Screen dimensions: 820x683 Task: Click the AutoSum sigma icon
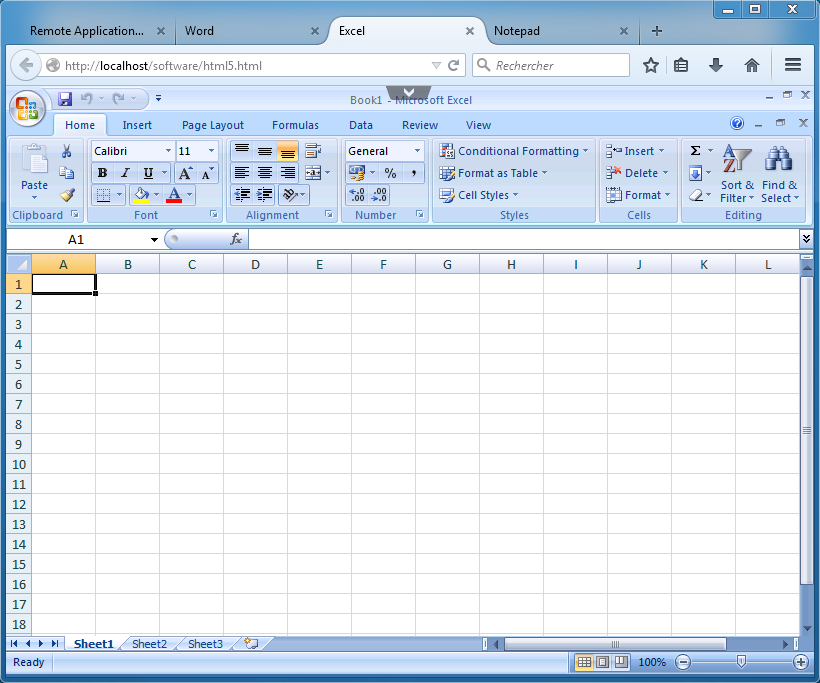(x=696, y=150)
